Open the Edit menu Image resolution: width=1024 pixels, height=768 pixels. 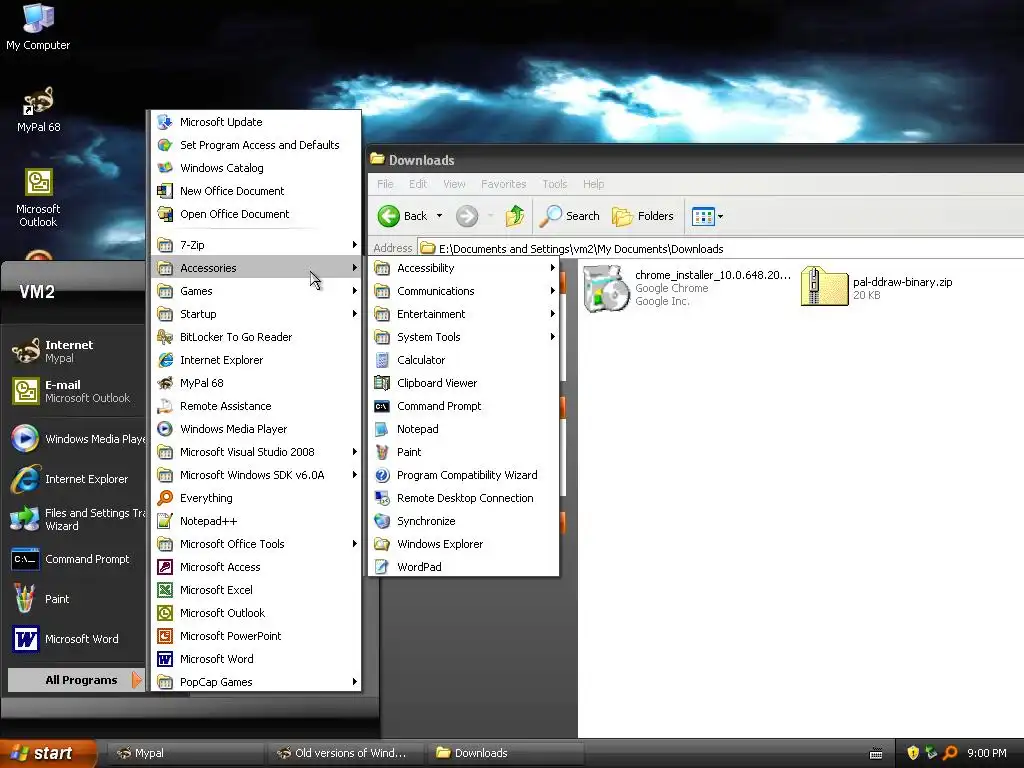[x=418, y=184]
